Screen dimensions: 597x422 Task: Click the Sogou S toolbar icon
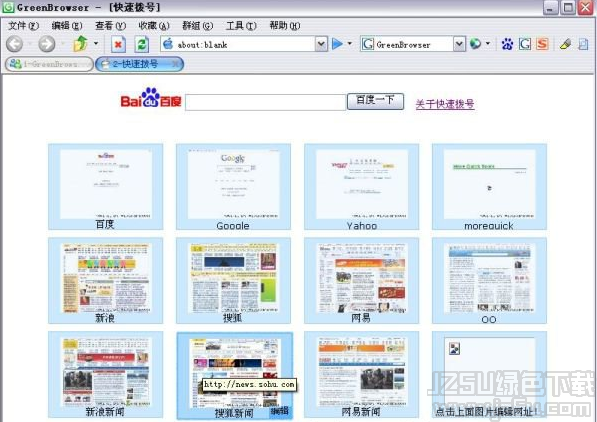[x=542, y=44]
